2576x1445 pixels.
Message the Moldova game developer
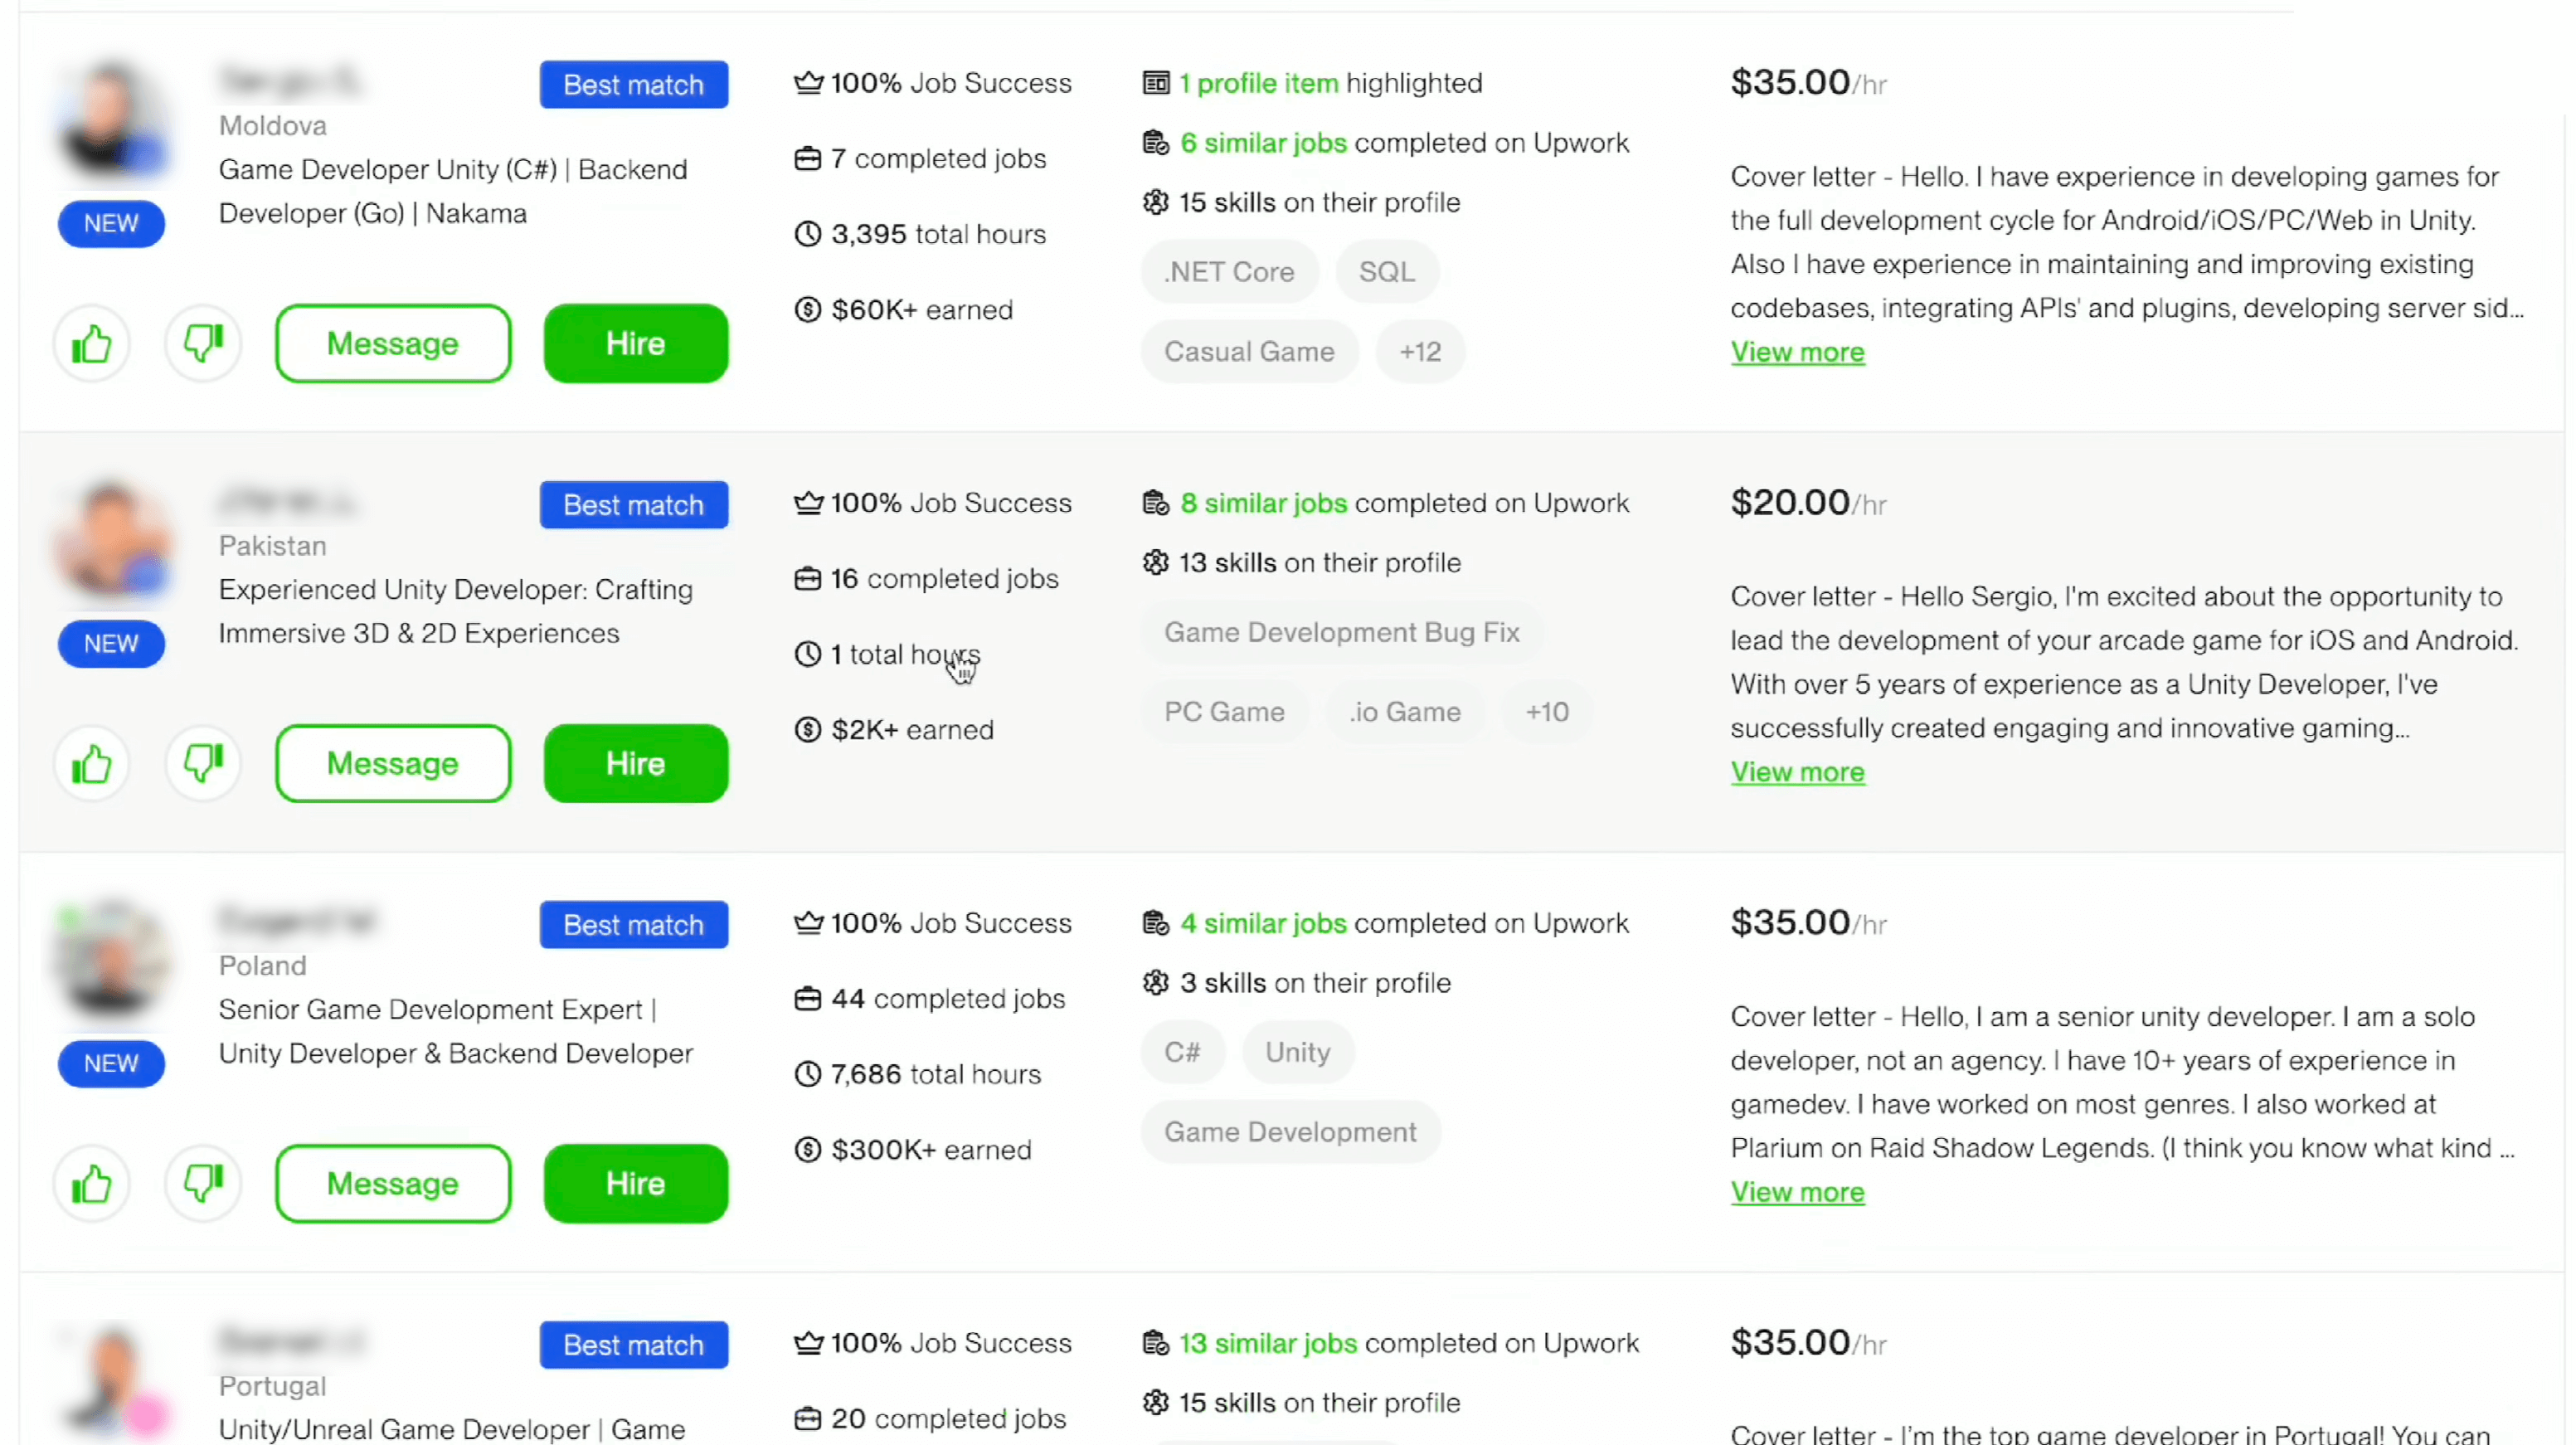(393, 344)
